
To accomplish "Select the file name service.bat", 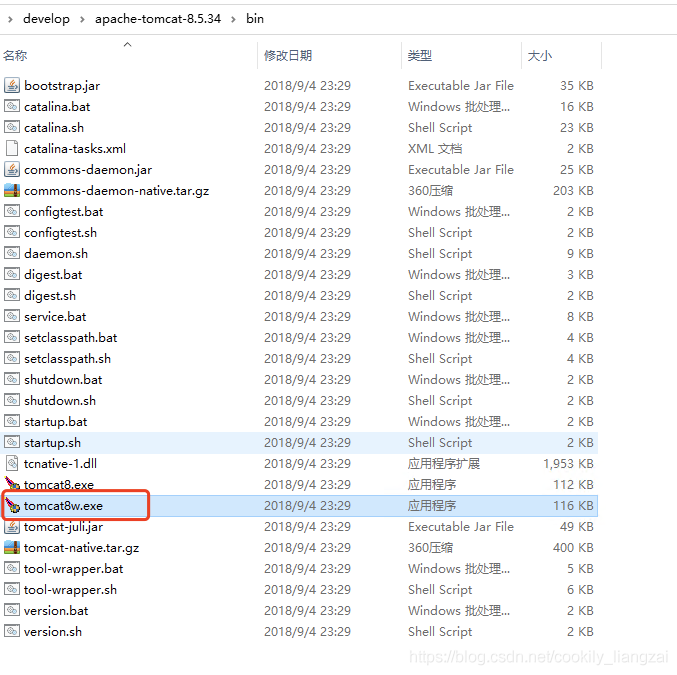I will [55, 317].
